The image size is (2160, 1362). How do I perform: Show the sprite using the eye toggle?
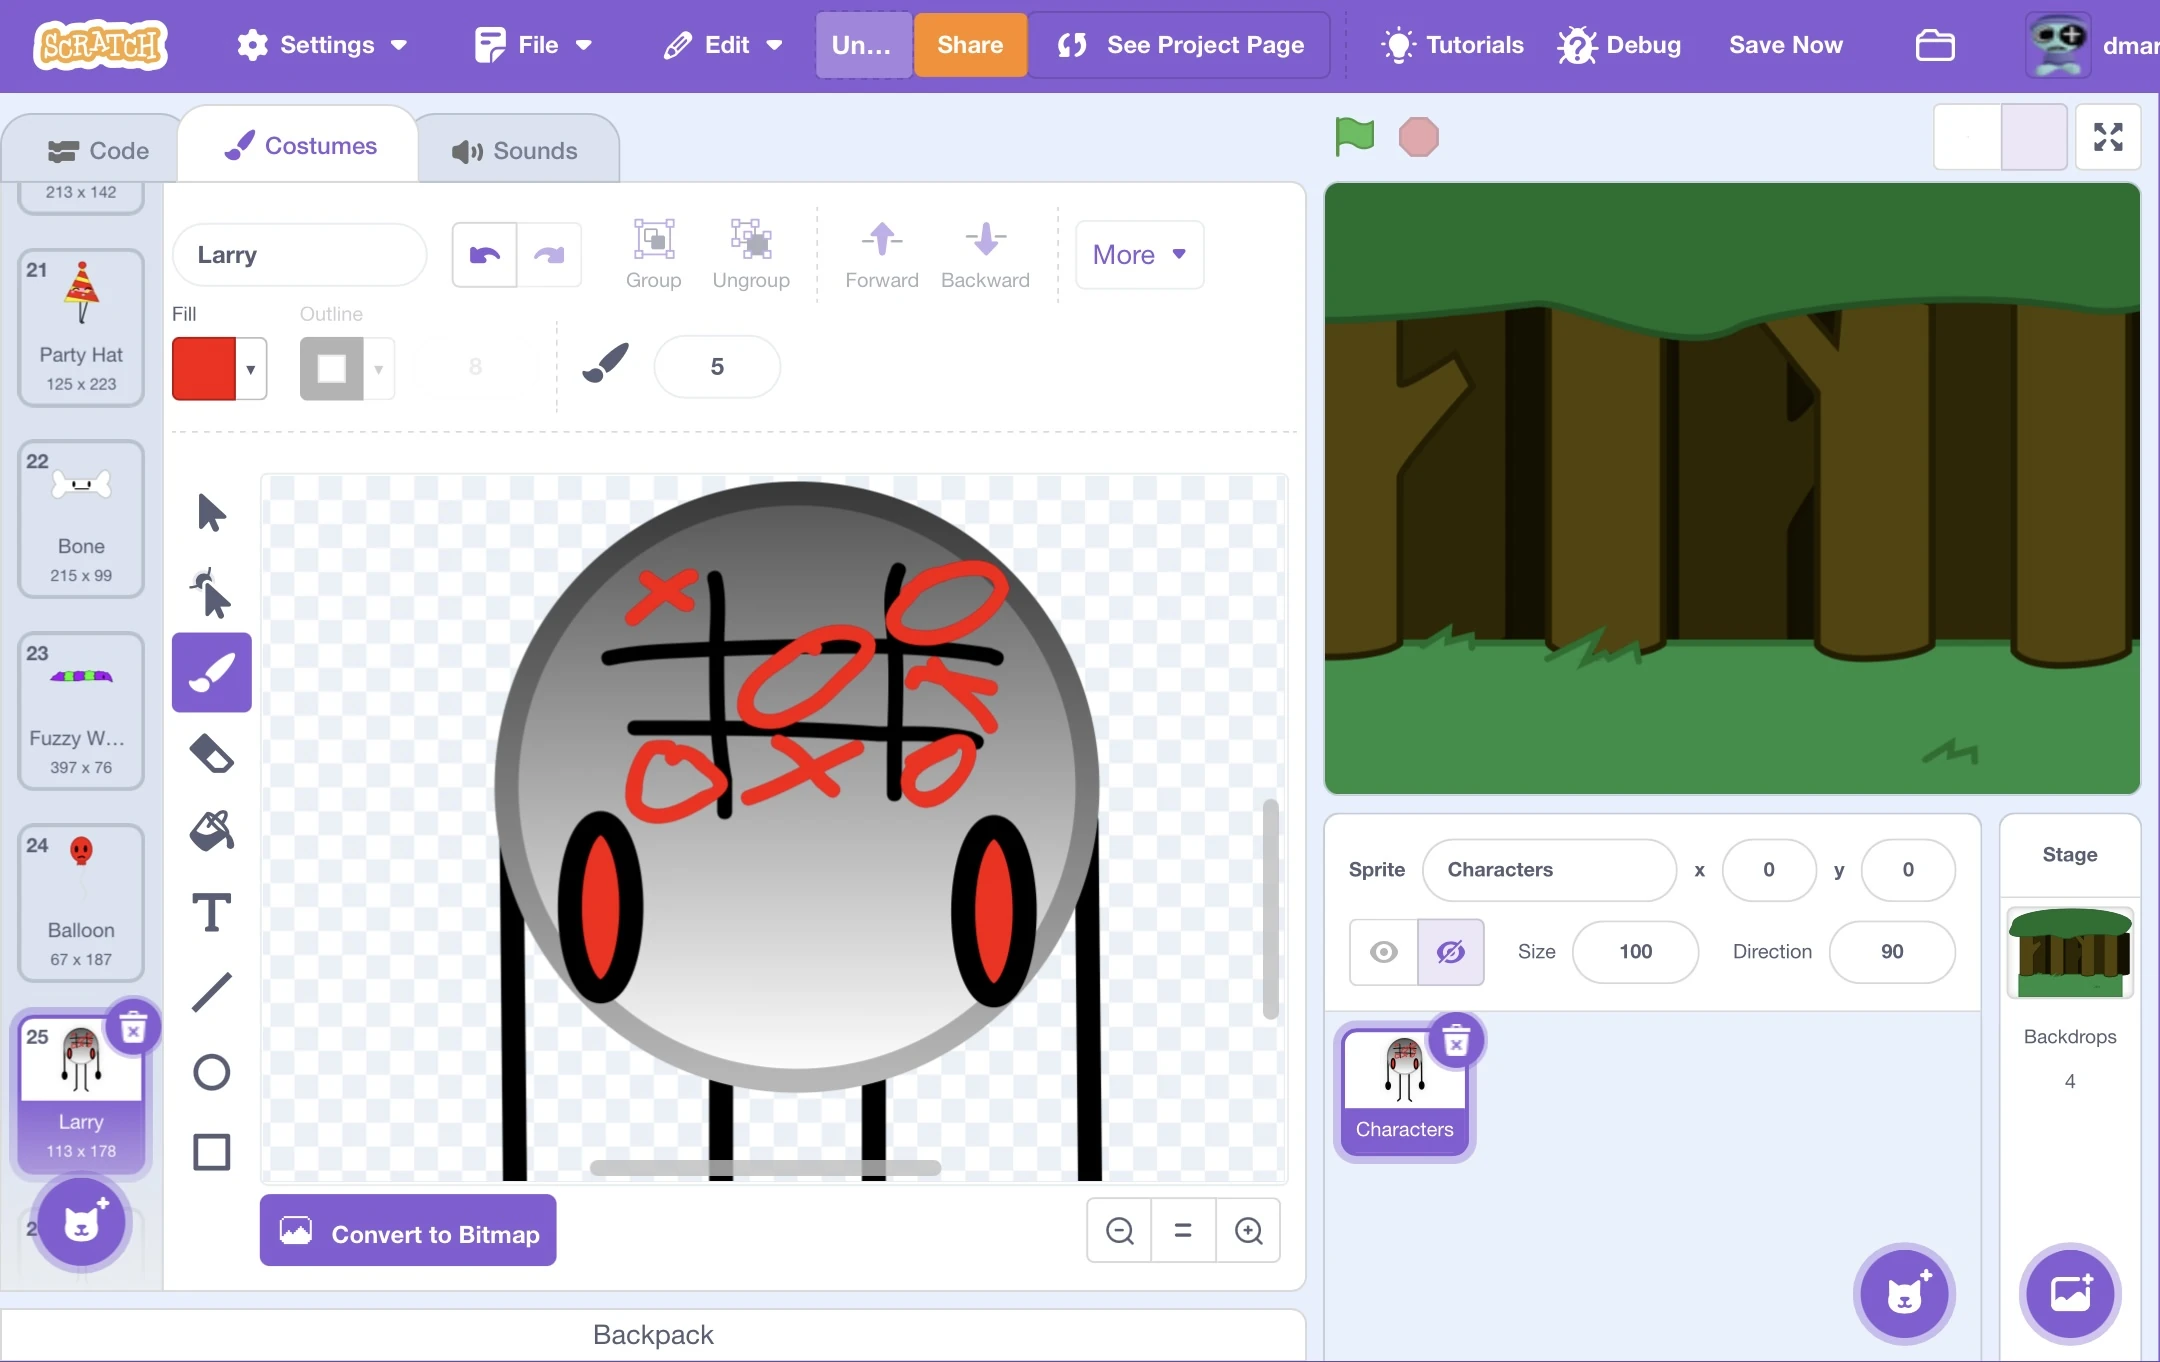[1383, 952]
